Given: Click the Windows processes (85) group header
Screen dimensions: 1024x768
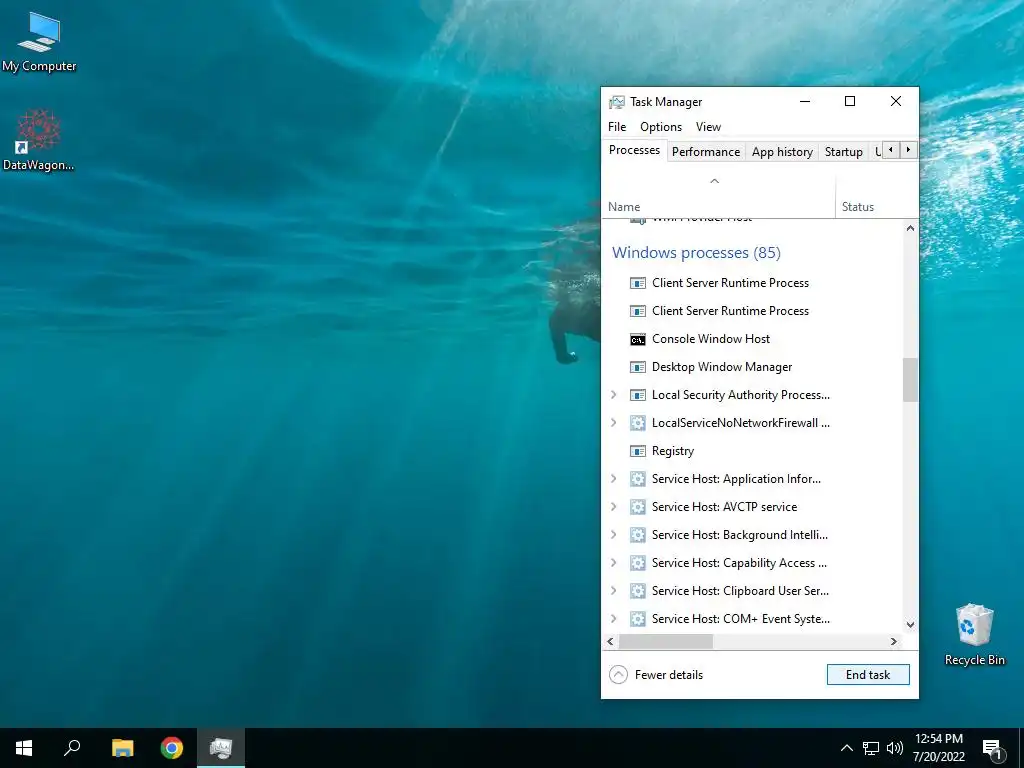Looking at the screenshot, I should click(696, 253).
